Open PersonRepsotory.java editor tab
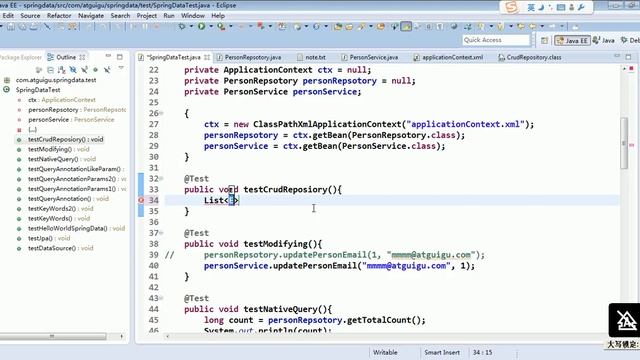Screen dimensions: 640x360 249,58
